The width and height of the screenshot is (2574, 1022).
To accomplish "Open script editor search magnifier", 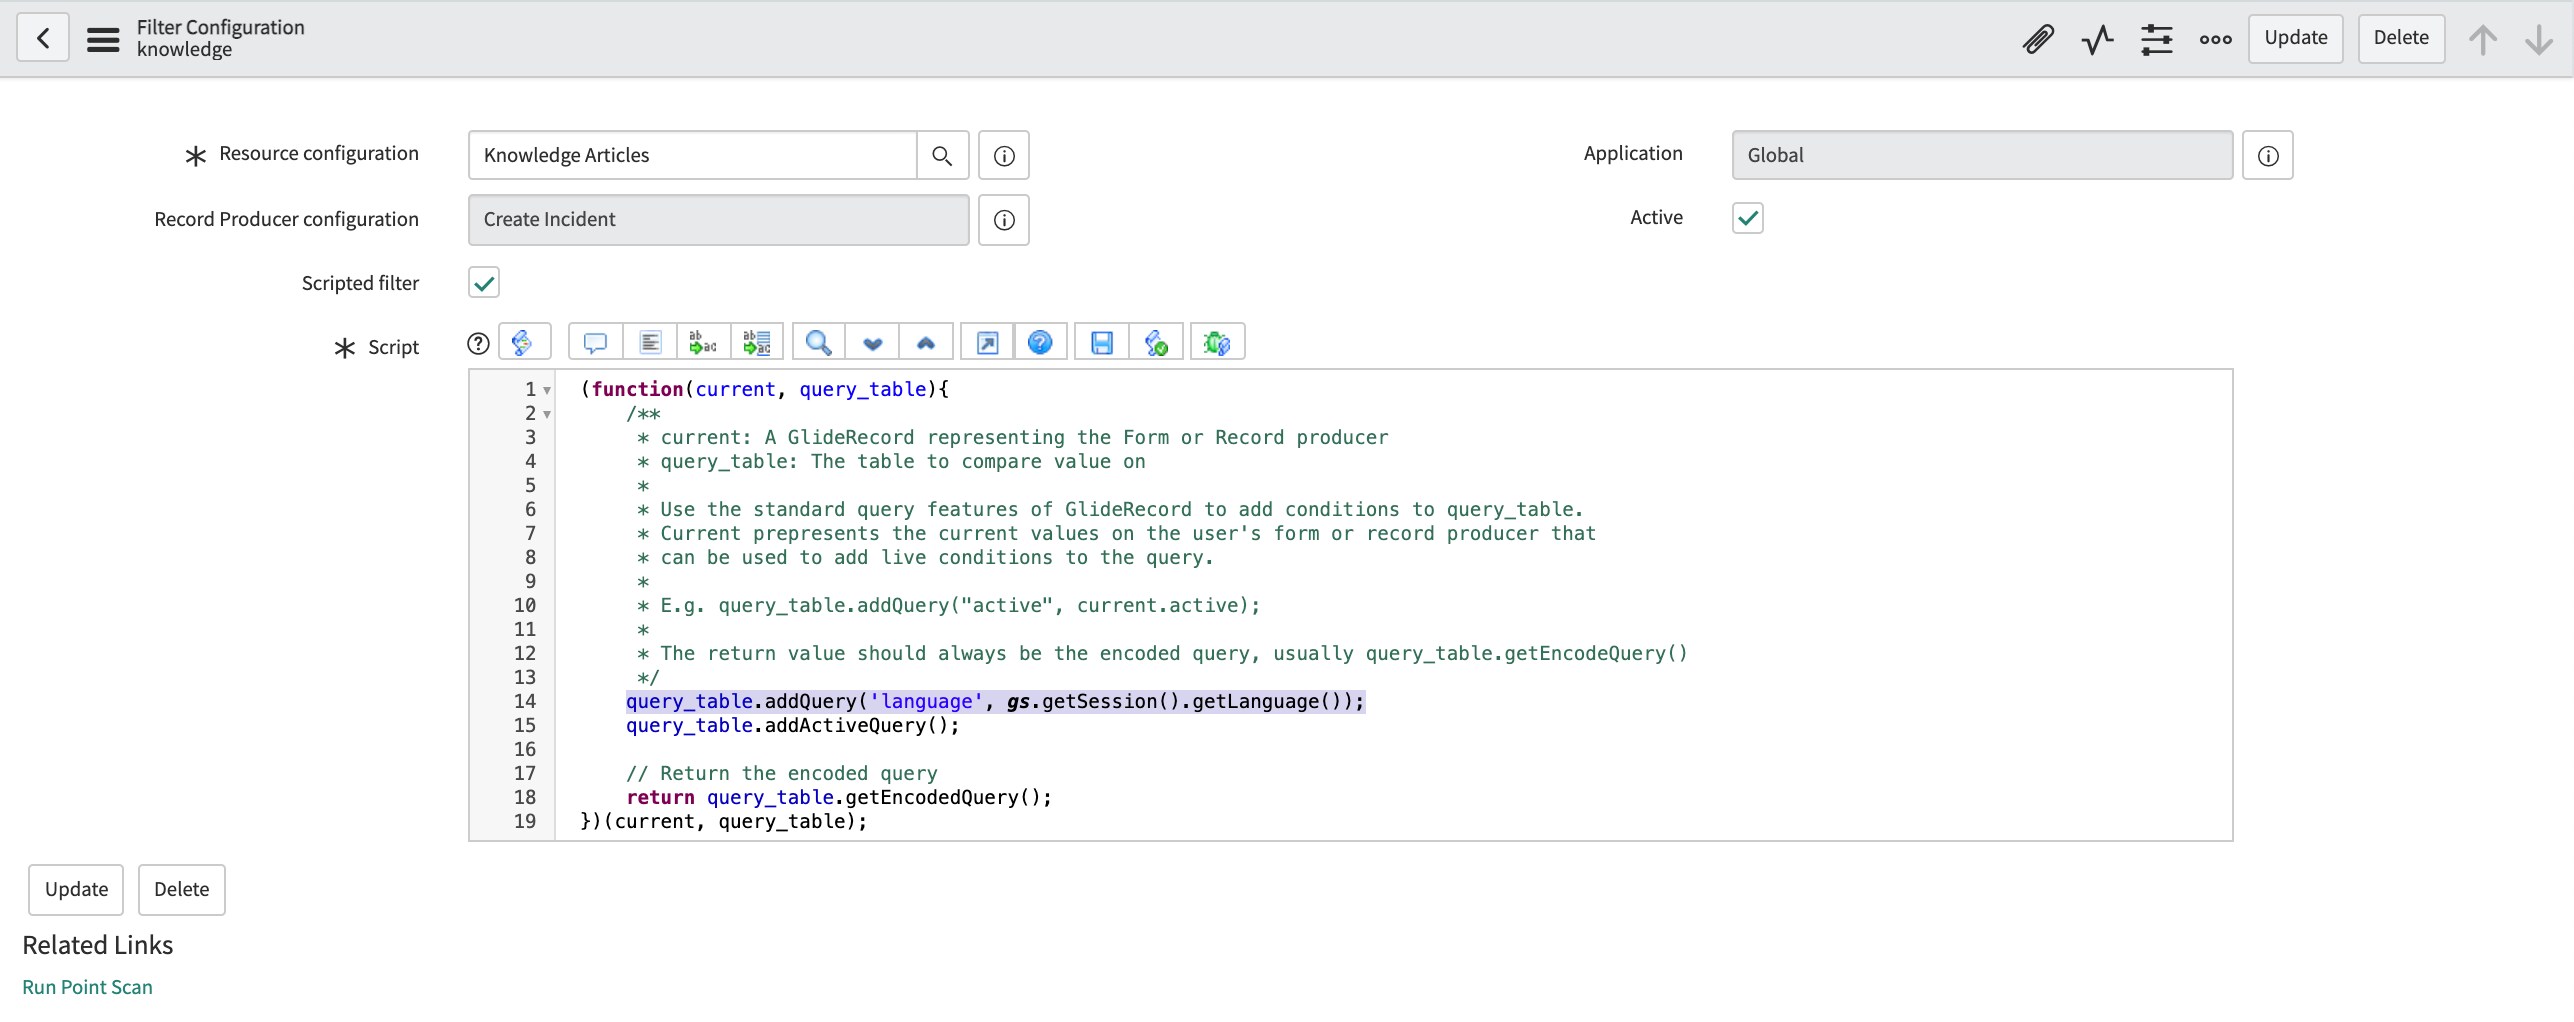I will click(819, 342).
